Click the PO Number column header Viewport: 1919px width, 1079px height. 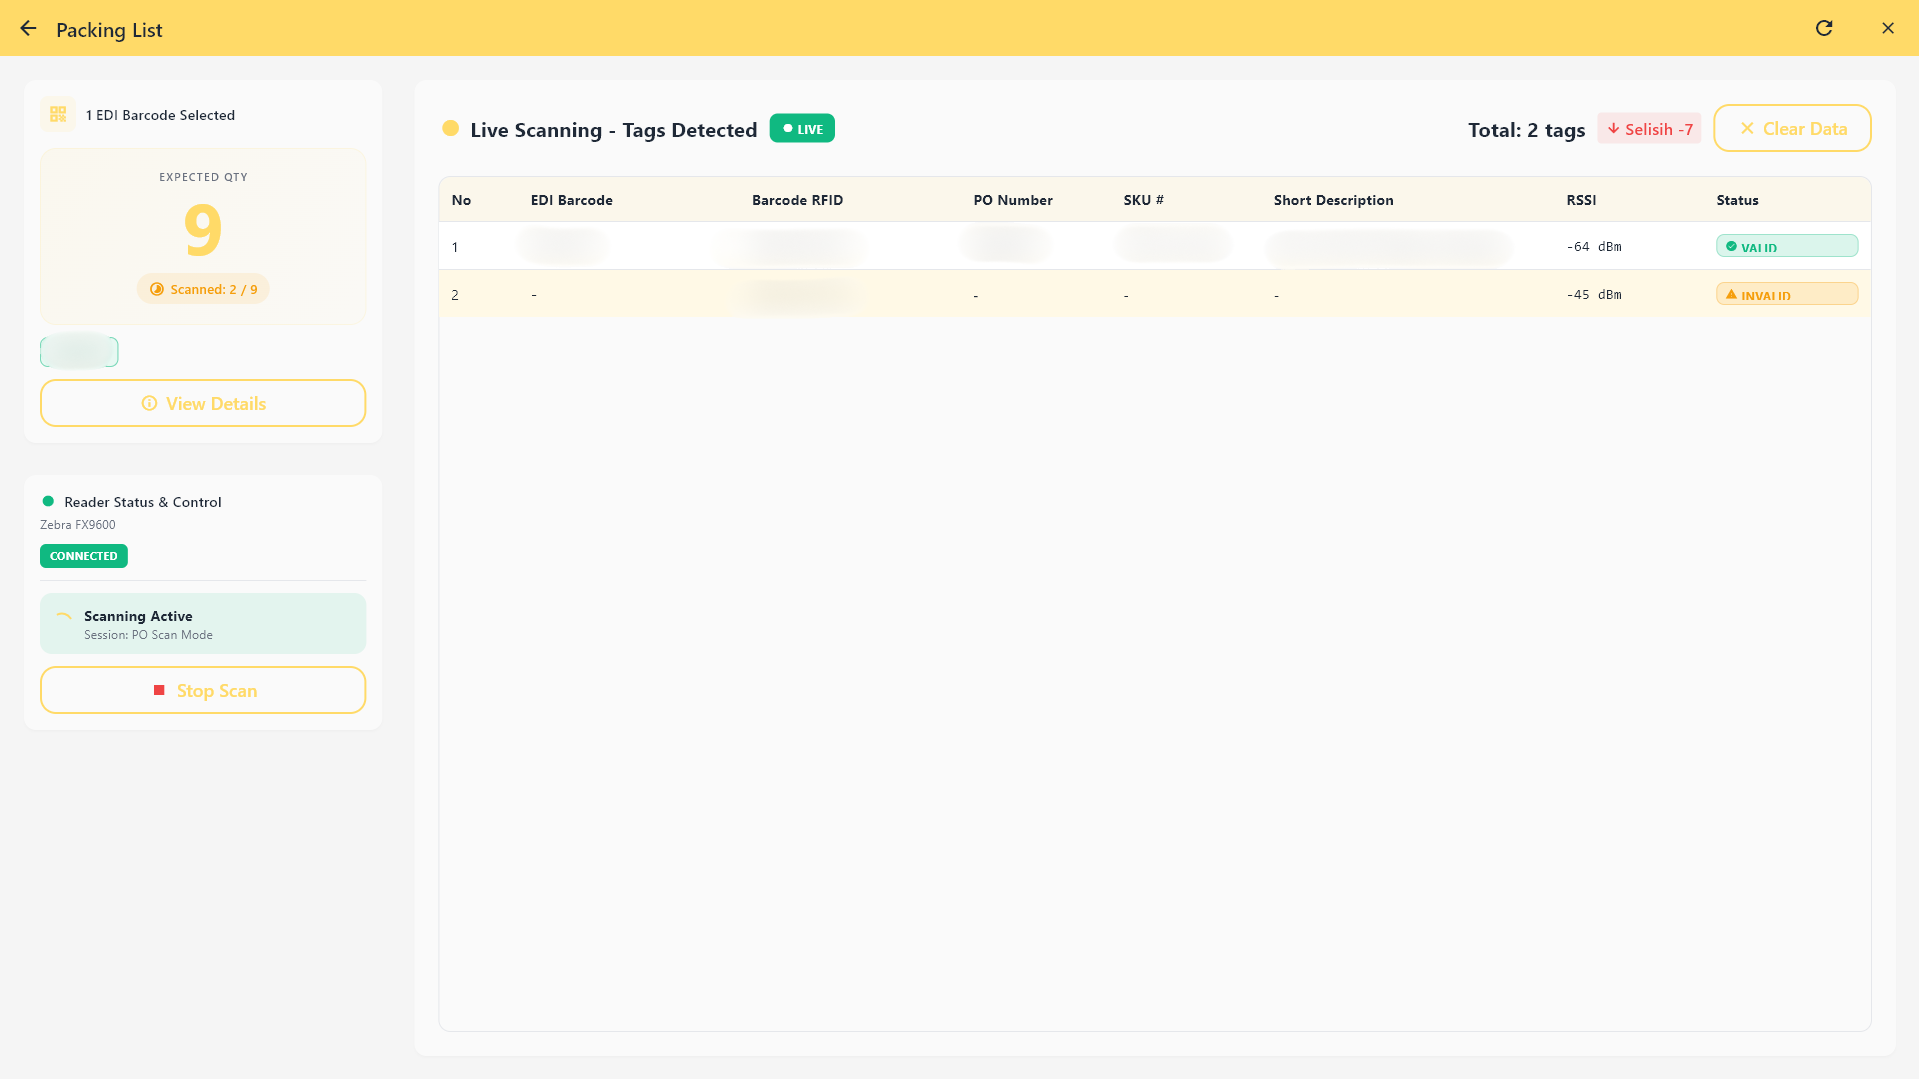[1012, 200]
